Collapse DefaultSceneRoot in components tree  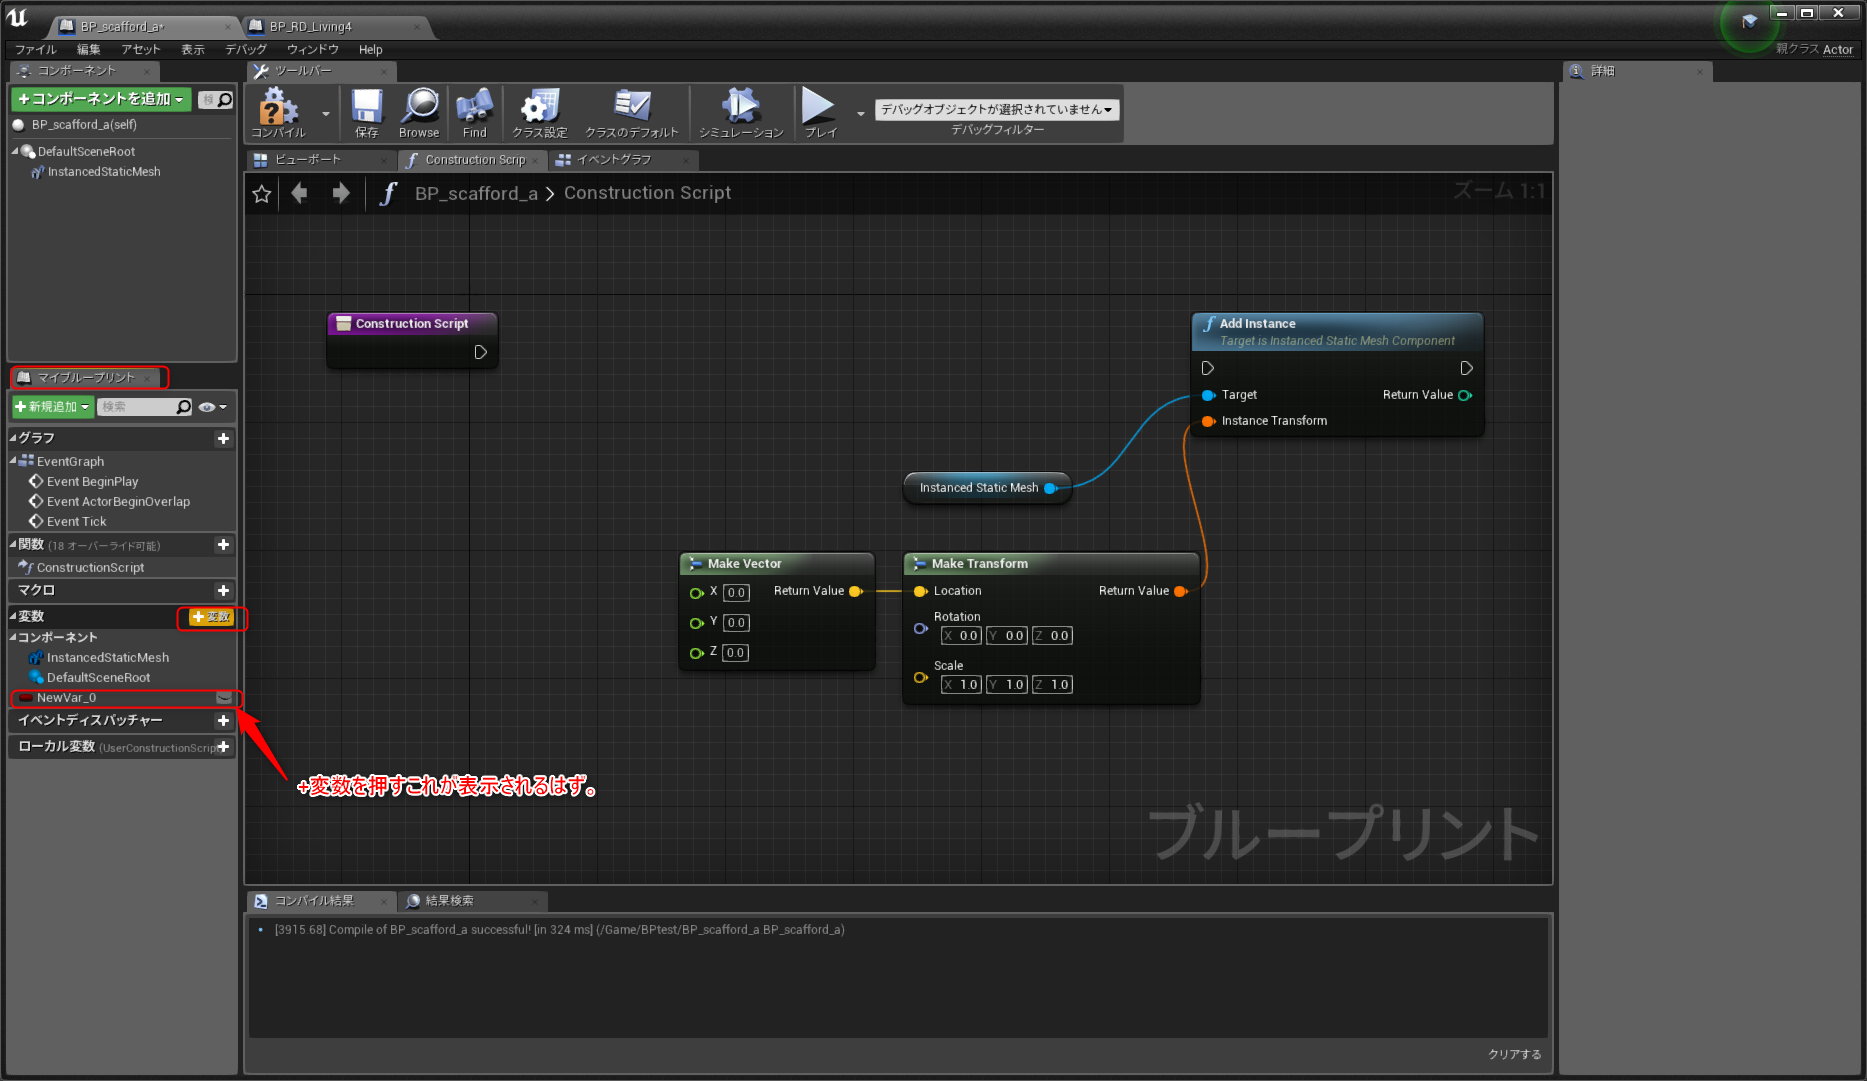(x=15, y=152)
